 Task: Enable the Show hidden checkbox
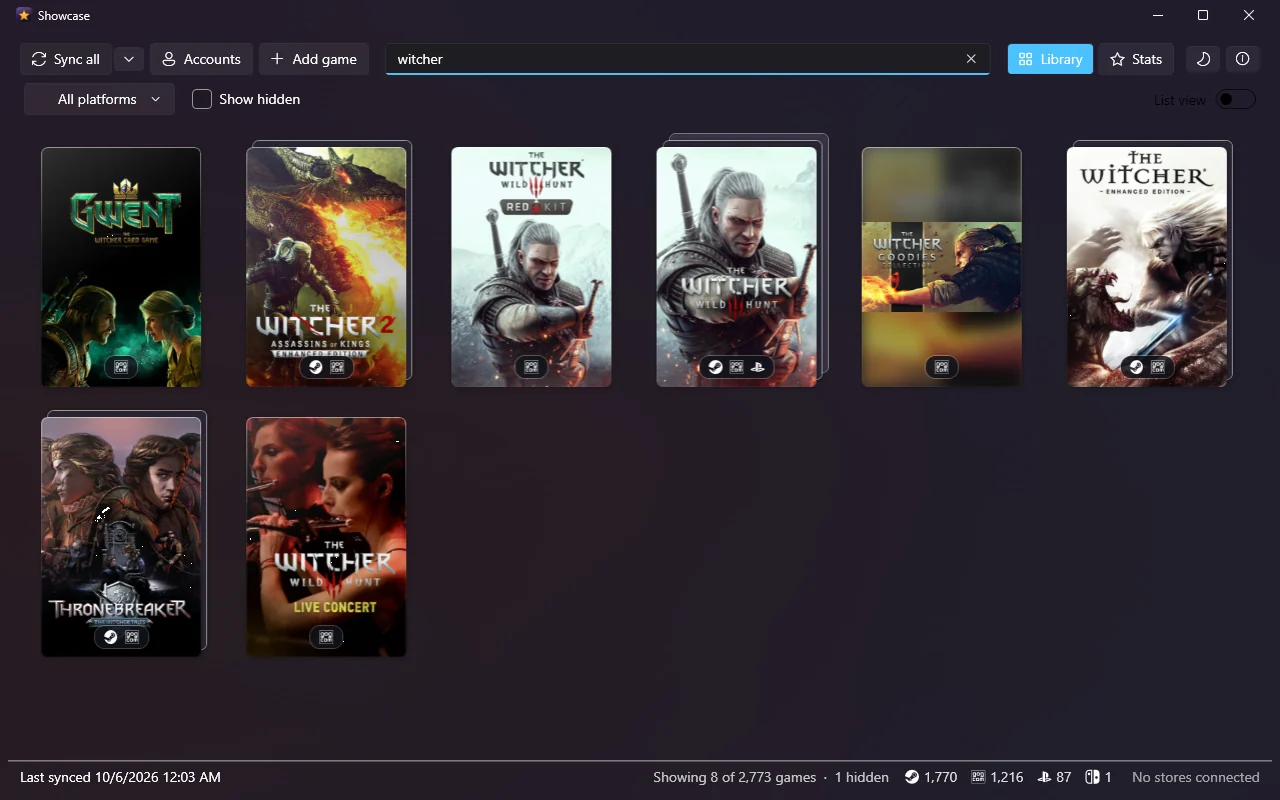(x=202, y=99)
